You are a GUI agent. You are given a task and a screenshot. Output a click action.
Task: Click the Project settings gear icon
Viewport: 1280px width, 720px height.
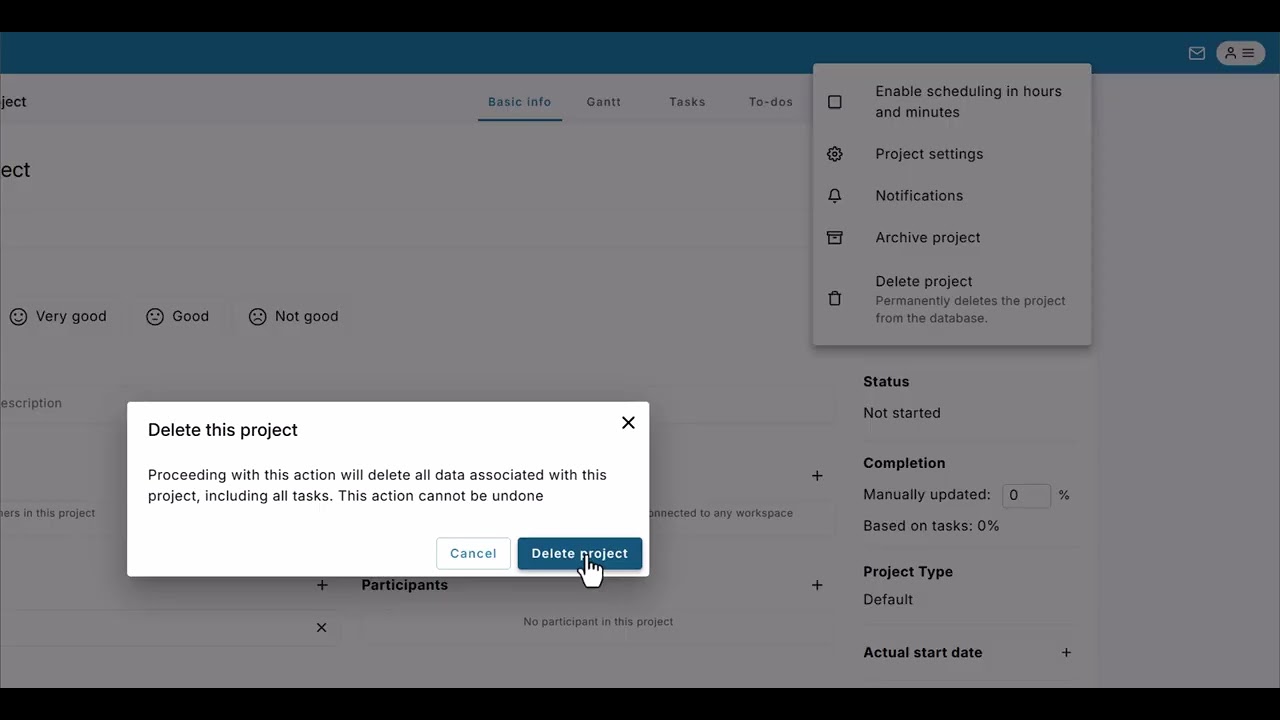(x=835, y=154)
